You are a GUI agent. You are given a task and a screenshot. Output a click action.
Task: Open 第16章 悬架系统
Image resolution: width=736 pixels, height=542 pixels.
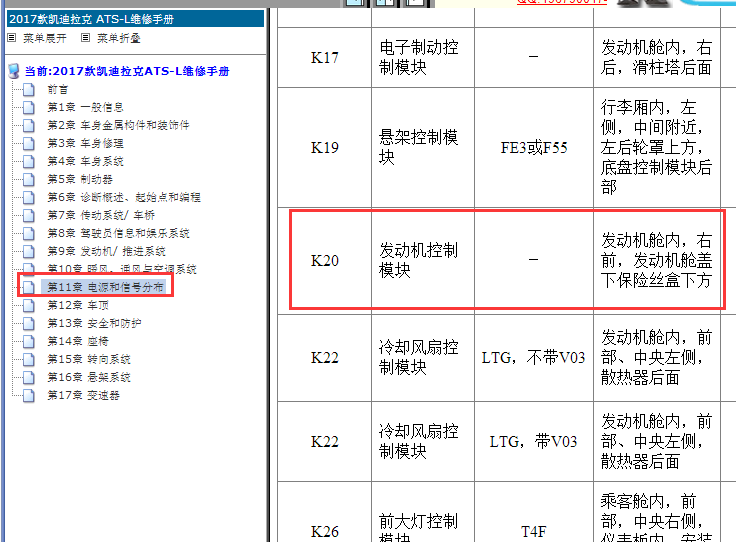pos(89,377)
